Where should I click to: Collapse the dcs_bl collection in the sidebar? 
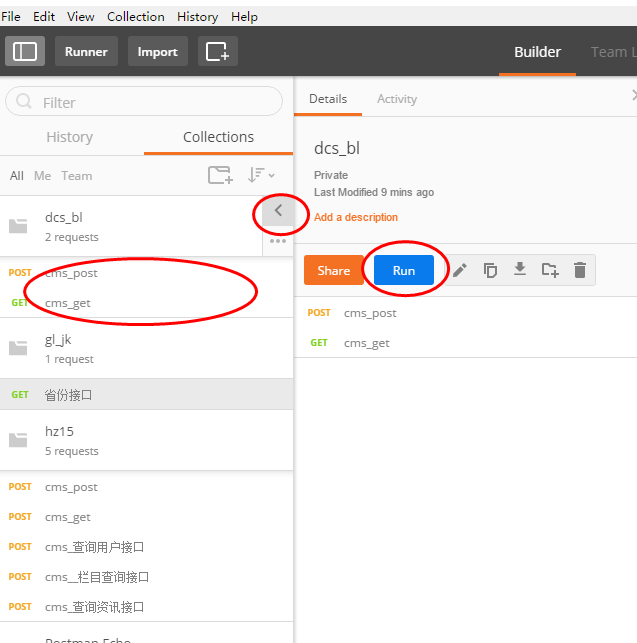[131, 226]
